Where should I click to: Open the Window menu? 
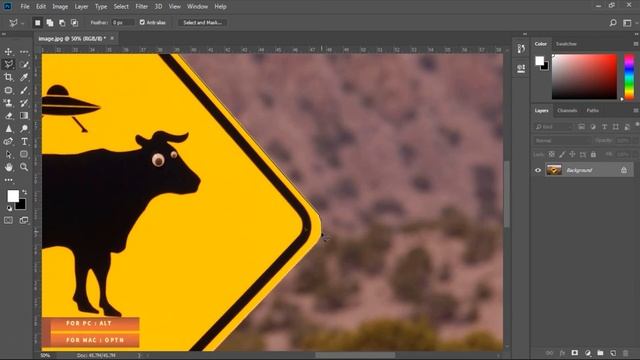[197, 7]
